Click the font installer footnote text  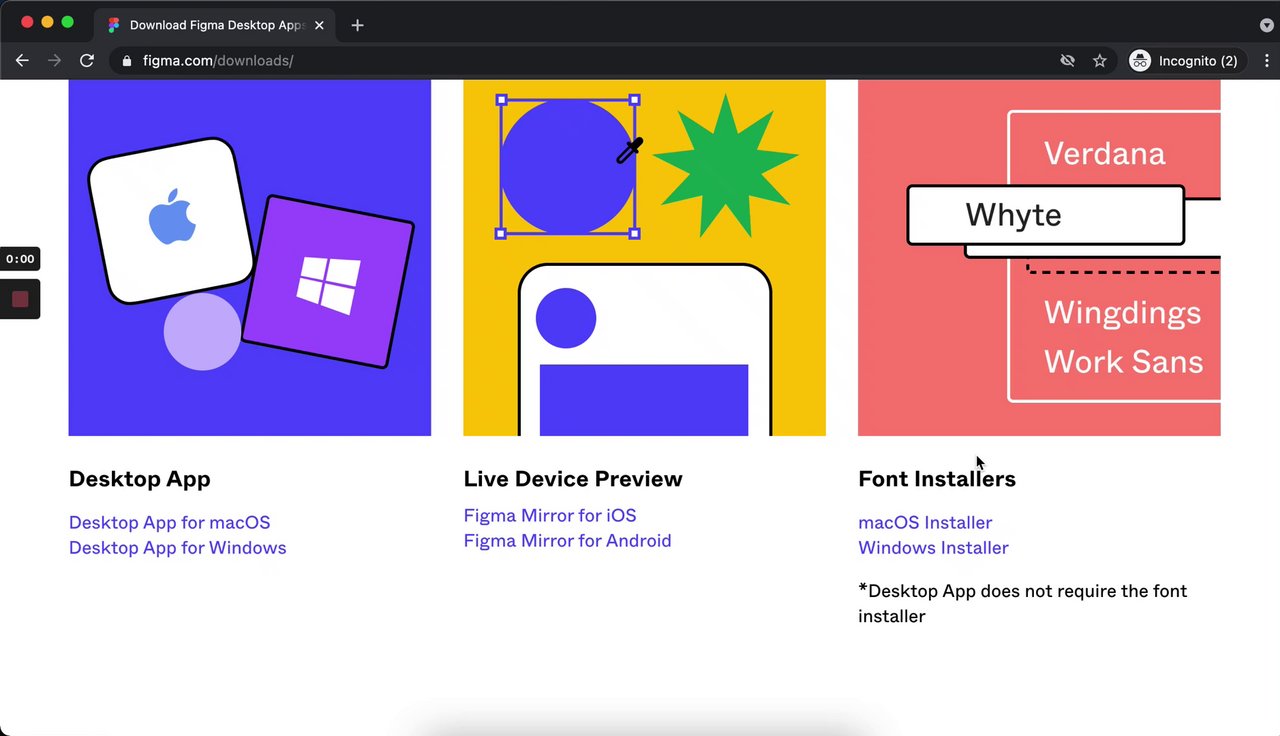coord(1022,604)
